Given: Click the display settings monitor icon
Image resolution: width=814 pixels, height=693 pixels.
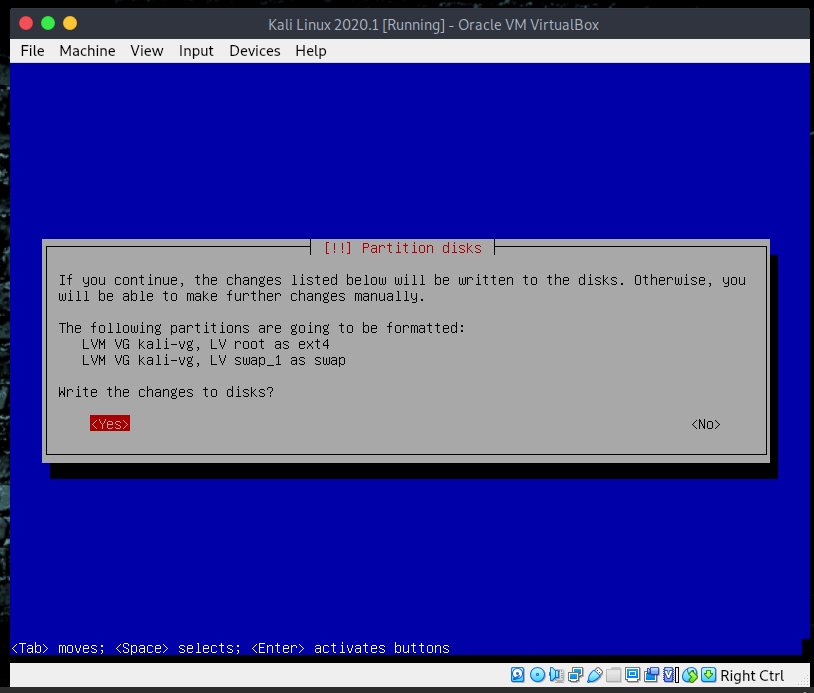Looking at the screenshot, I should (x=632, y=675).
